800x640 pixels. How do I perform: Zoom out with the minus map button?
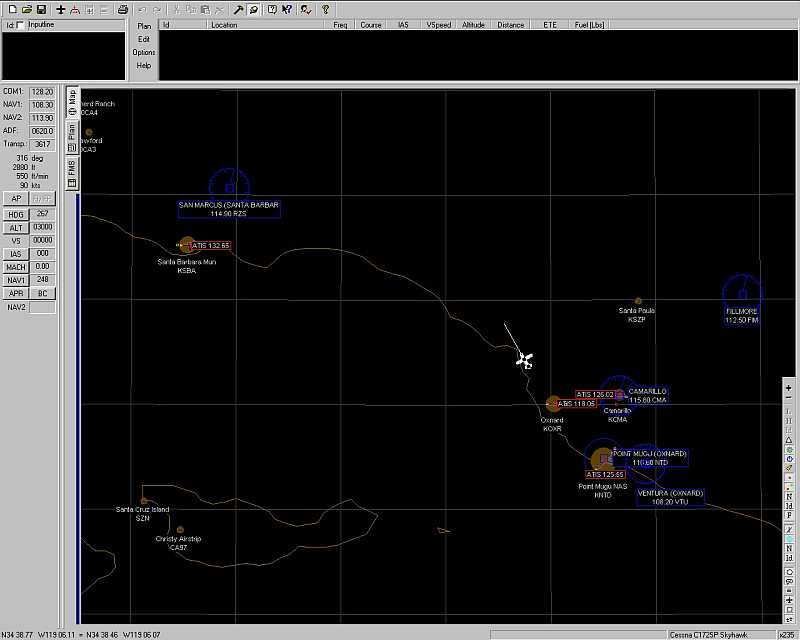pos(789,399)
